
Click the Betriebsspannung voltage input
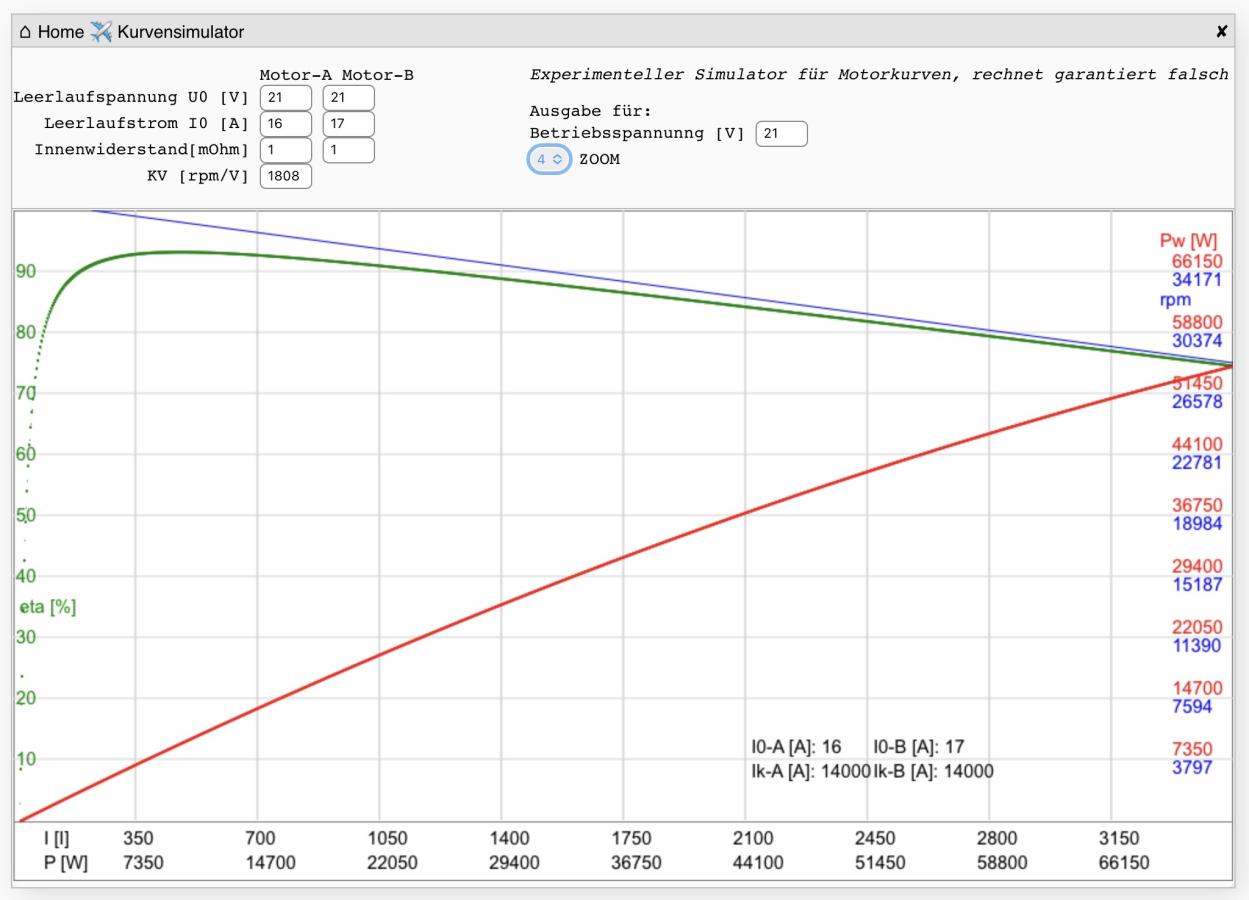click(781, 134)
